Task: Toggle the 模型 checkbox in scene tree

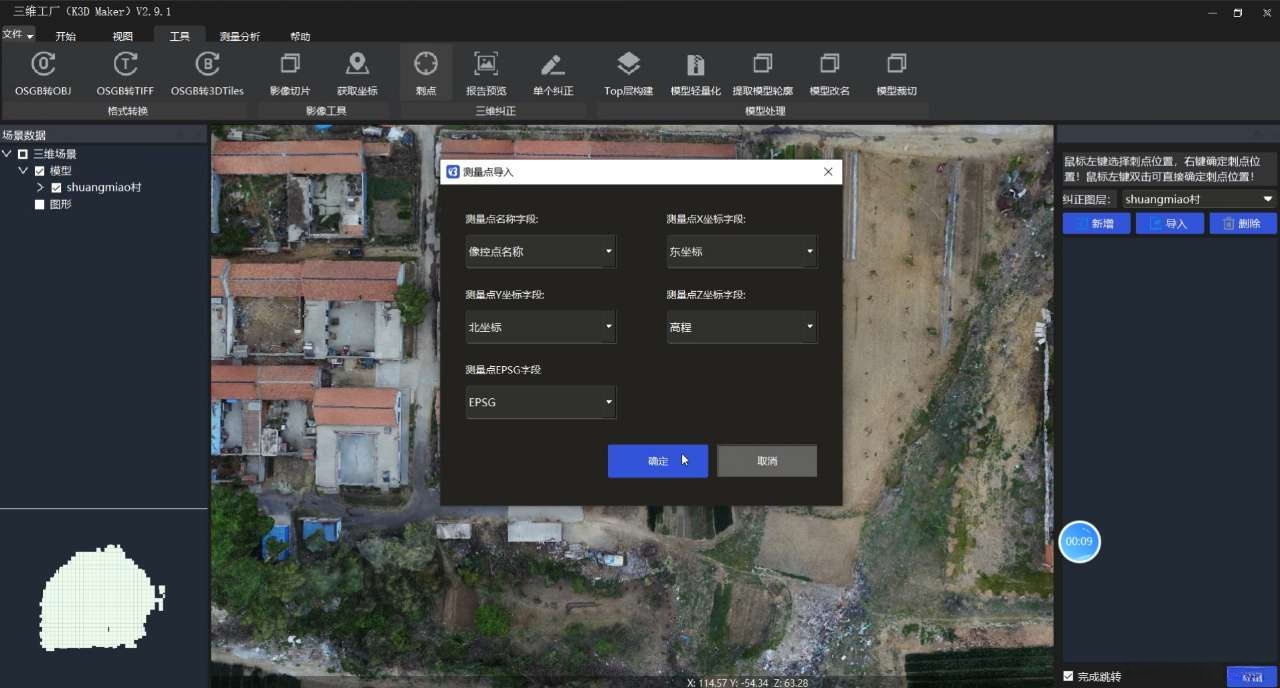Action: 40,171
